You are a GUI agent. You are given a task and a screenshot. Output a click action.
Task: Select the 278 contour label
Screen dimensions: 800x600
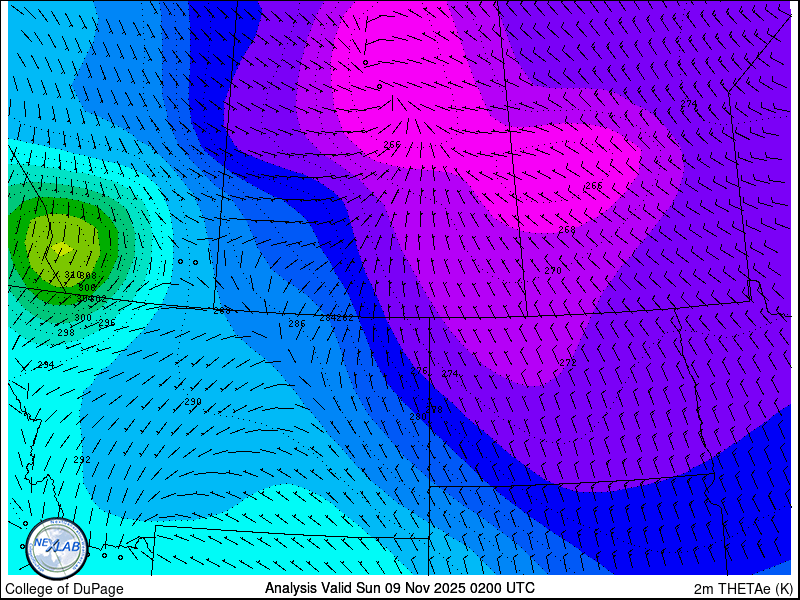[434, 410]
